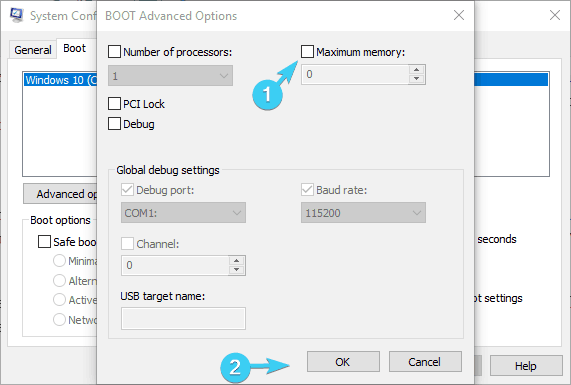Click the System Configuration app icon
The image size is (571, 385).
point(16,15)
